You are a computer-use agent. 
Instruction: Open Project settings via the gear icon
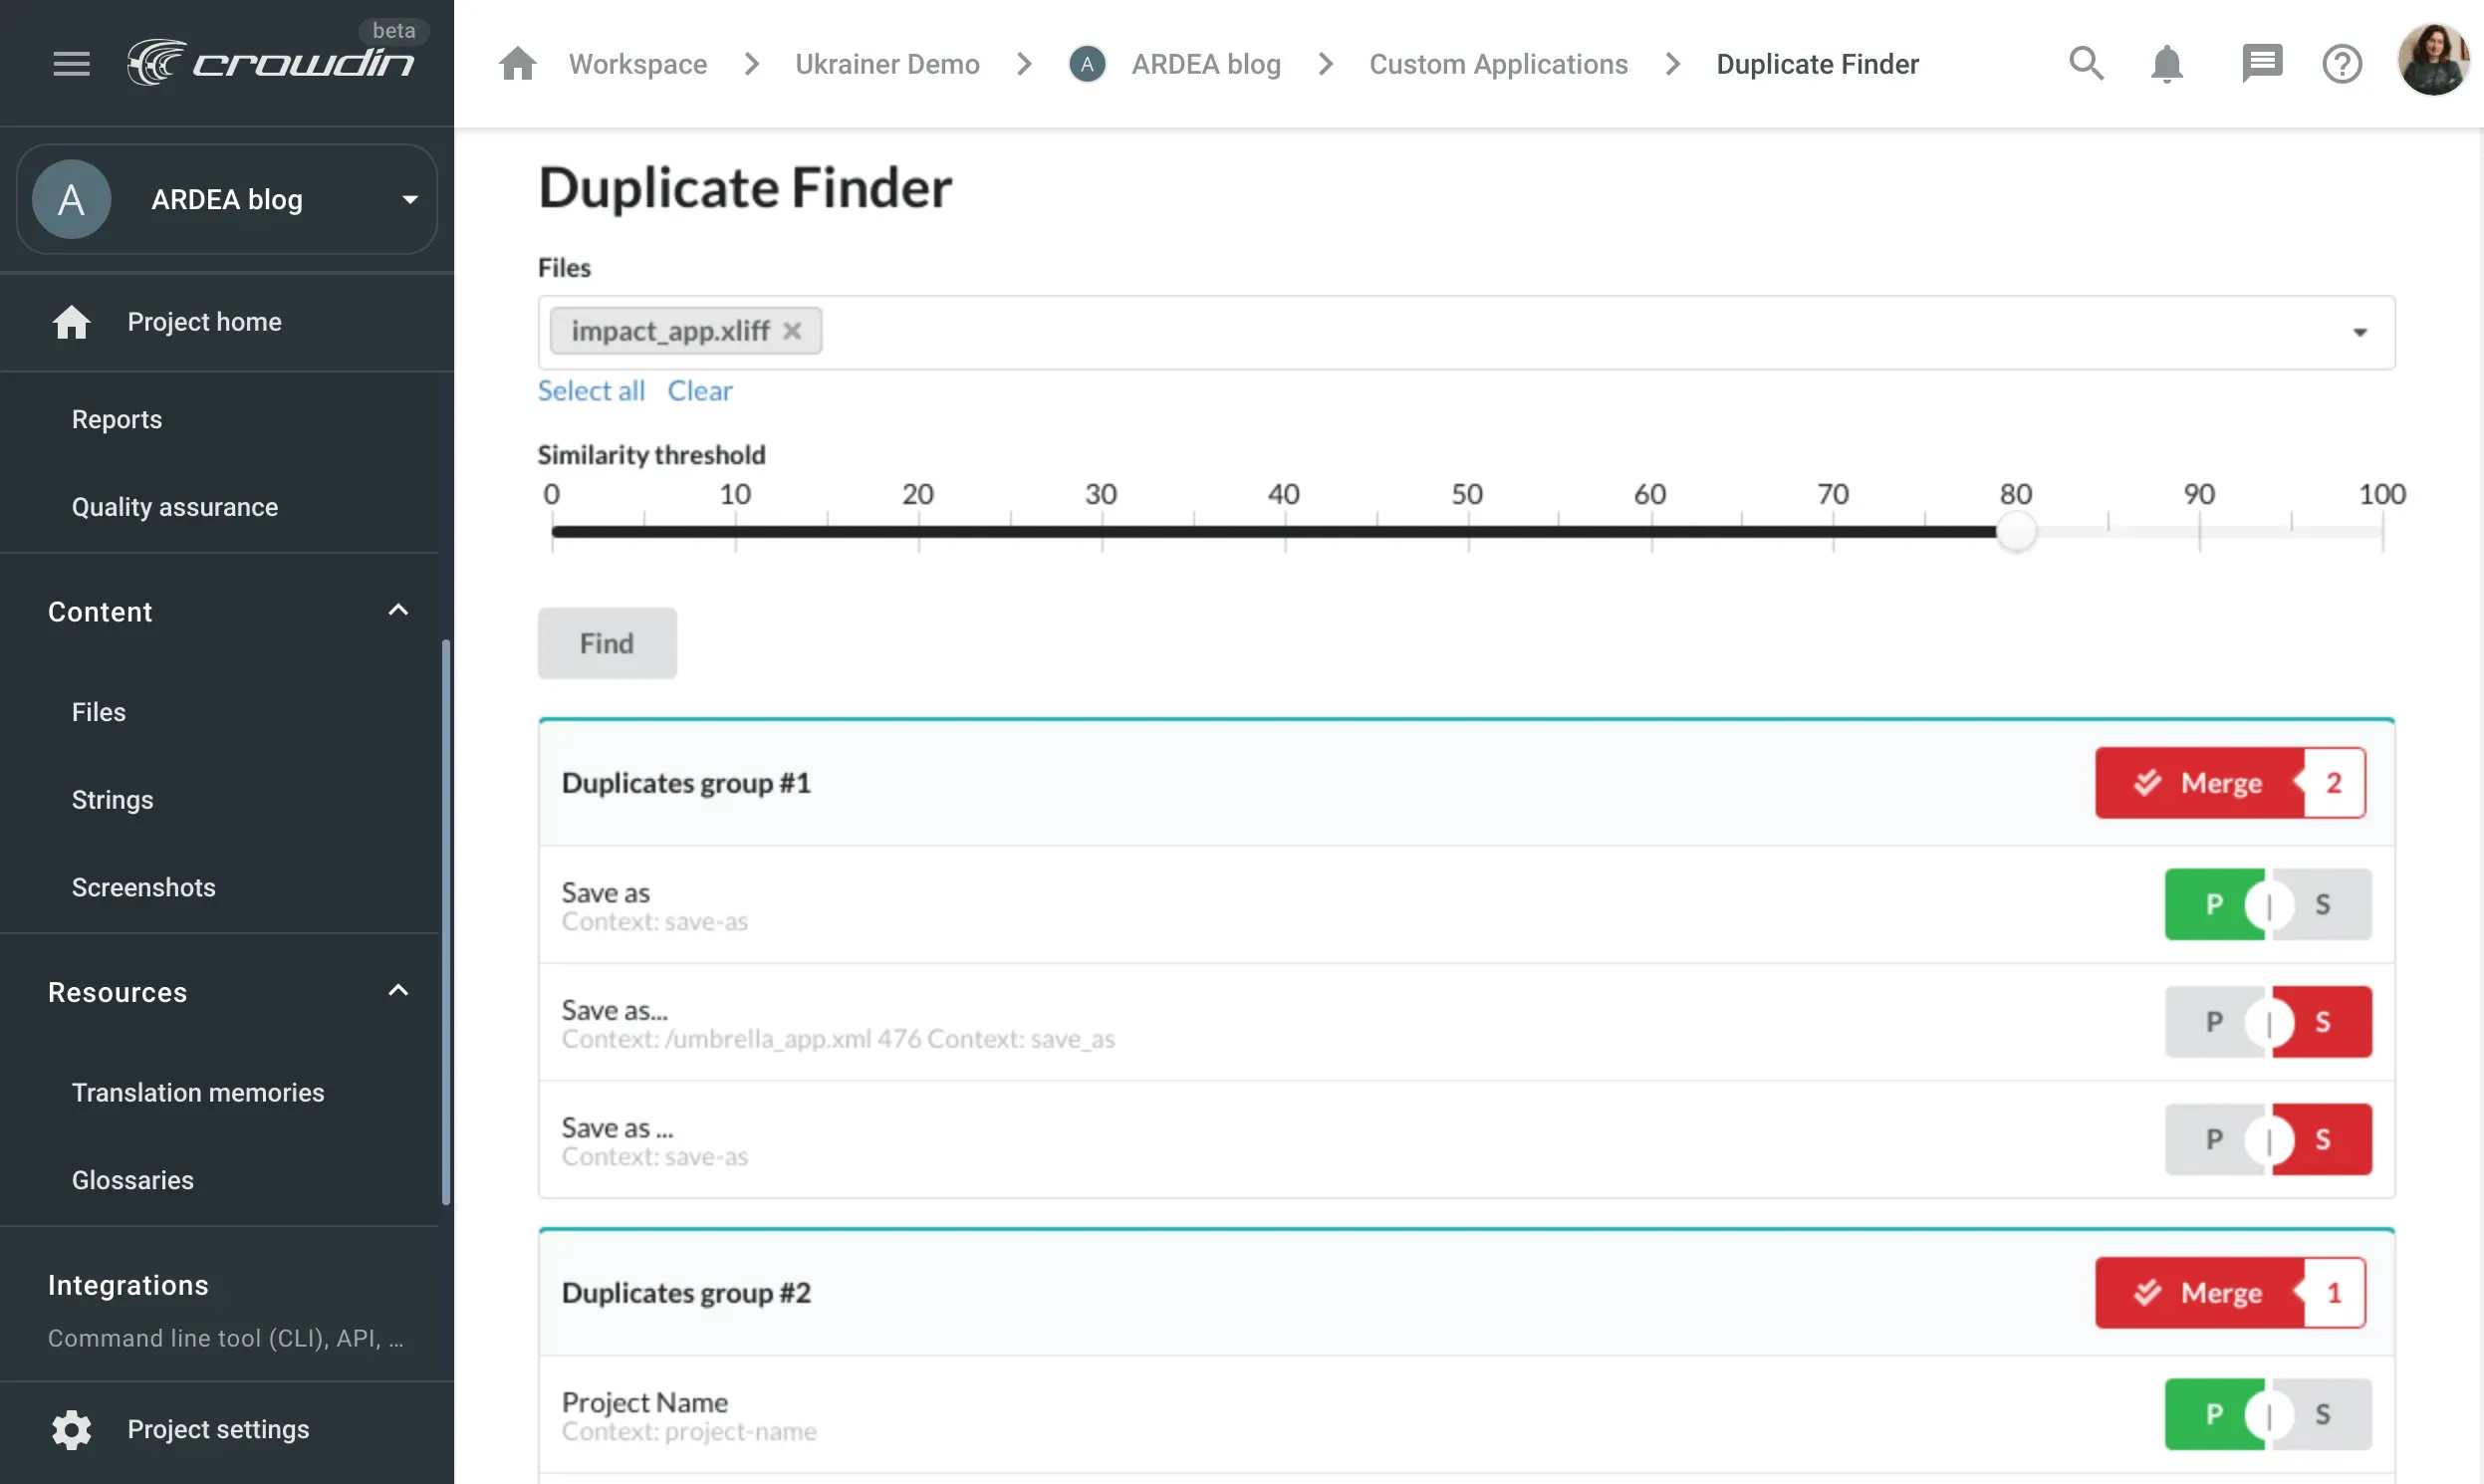(71, 1429)
